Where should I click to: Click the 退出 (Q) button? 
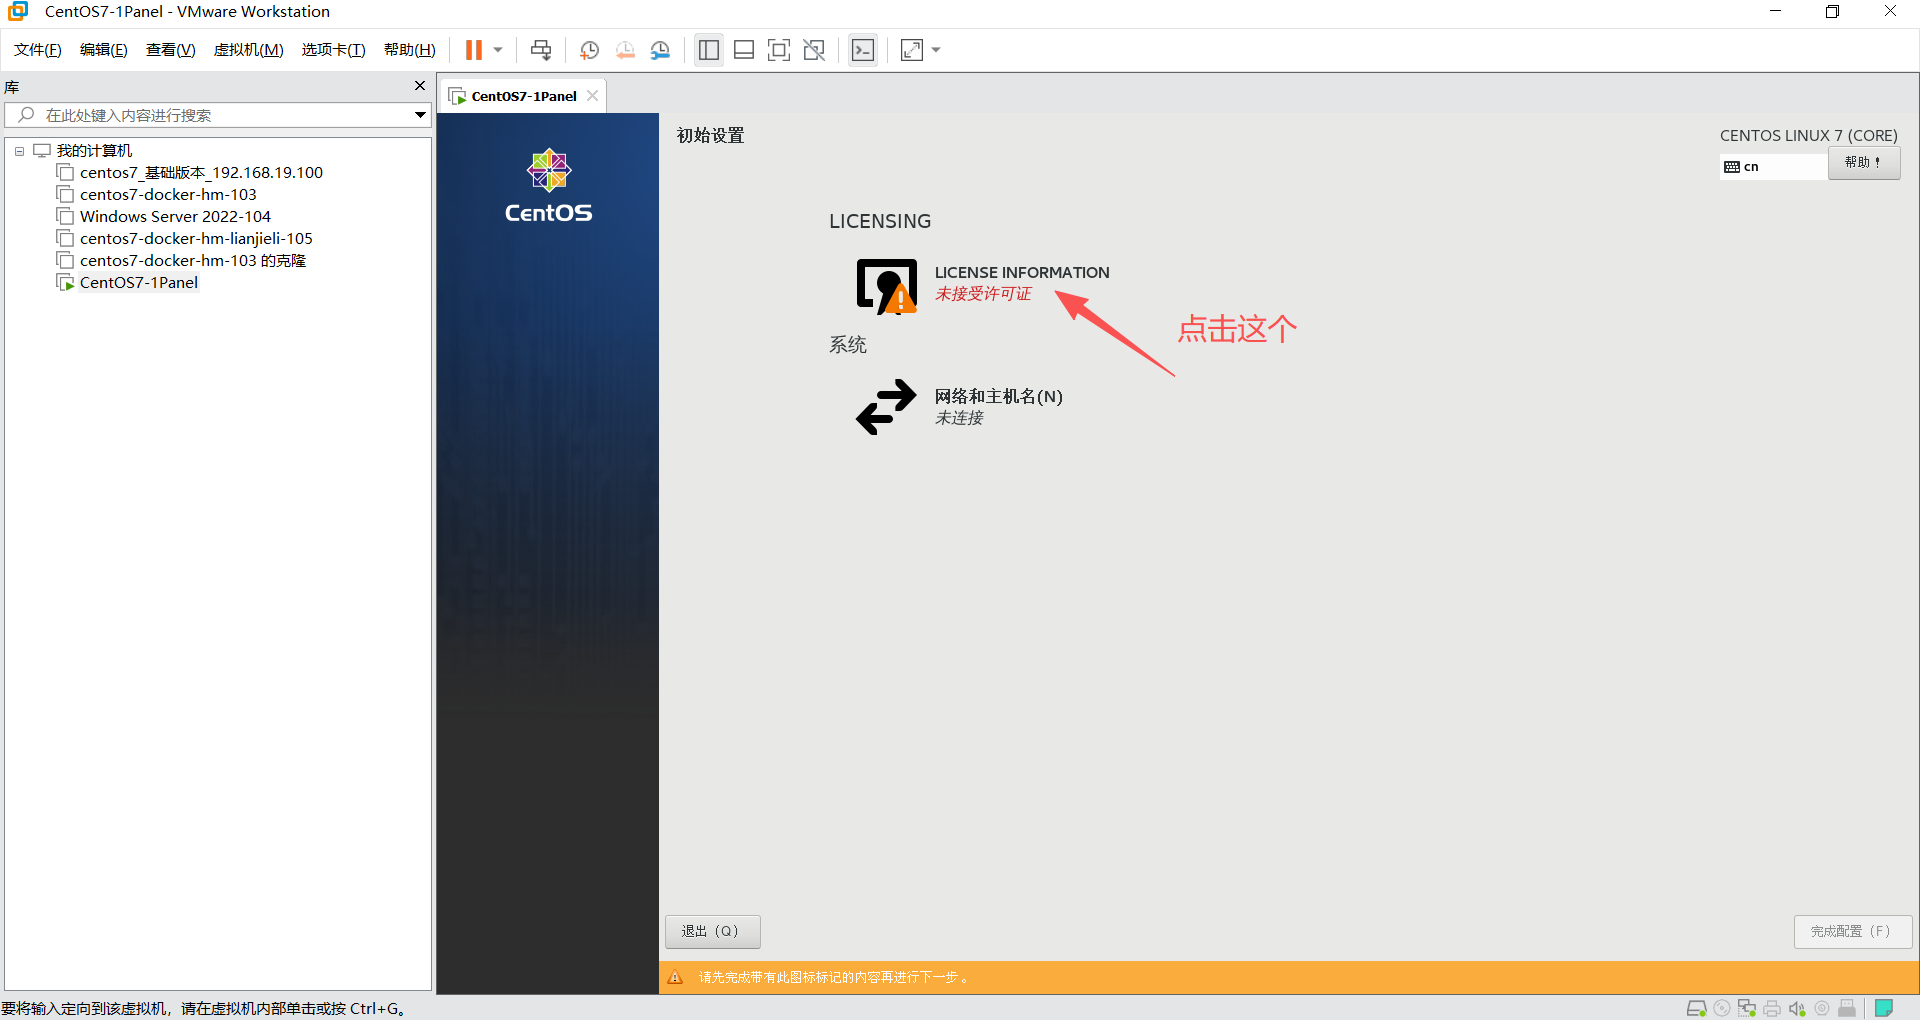[x=712, y=931]
